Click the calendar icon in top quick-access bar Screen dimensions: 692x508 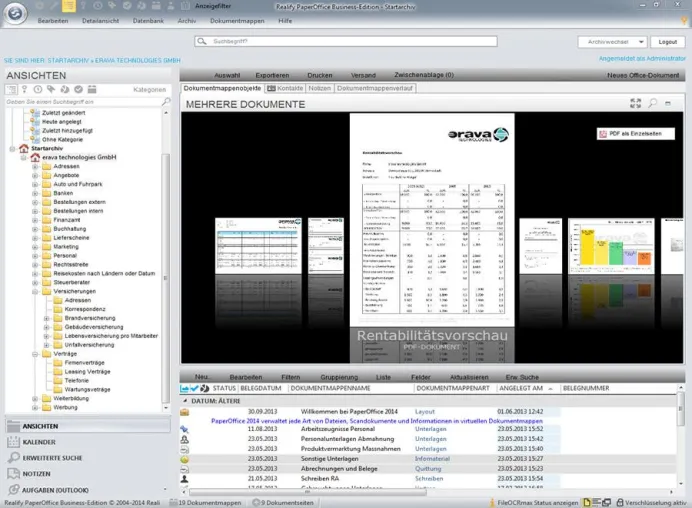pyautogui.click(x=156, y=6)
